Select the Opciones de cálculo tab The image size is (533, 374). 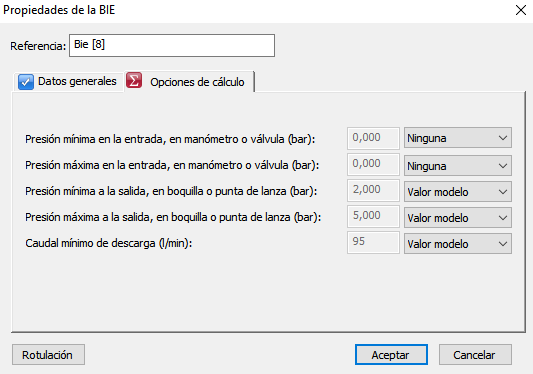point(189,82)
